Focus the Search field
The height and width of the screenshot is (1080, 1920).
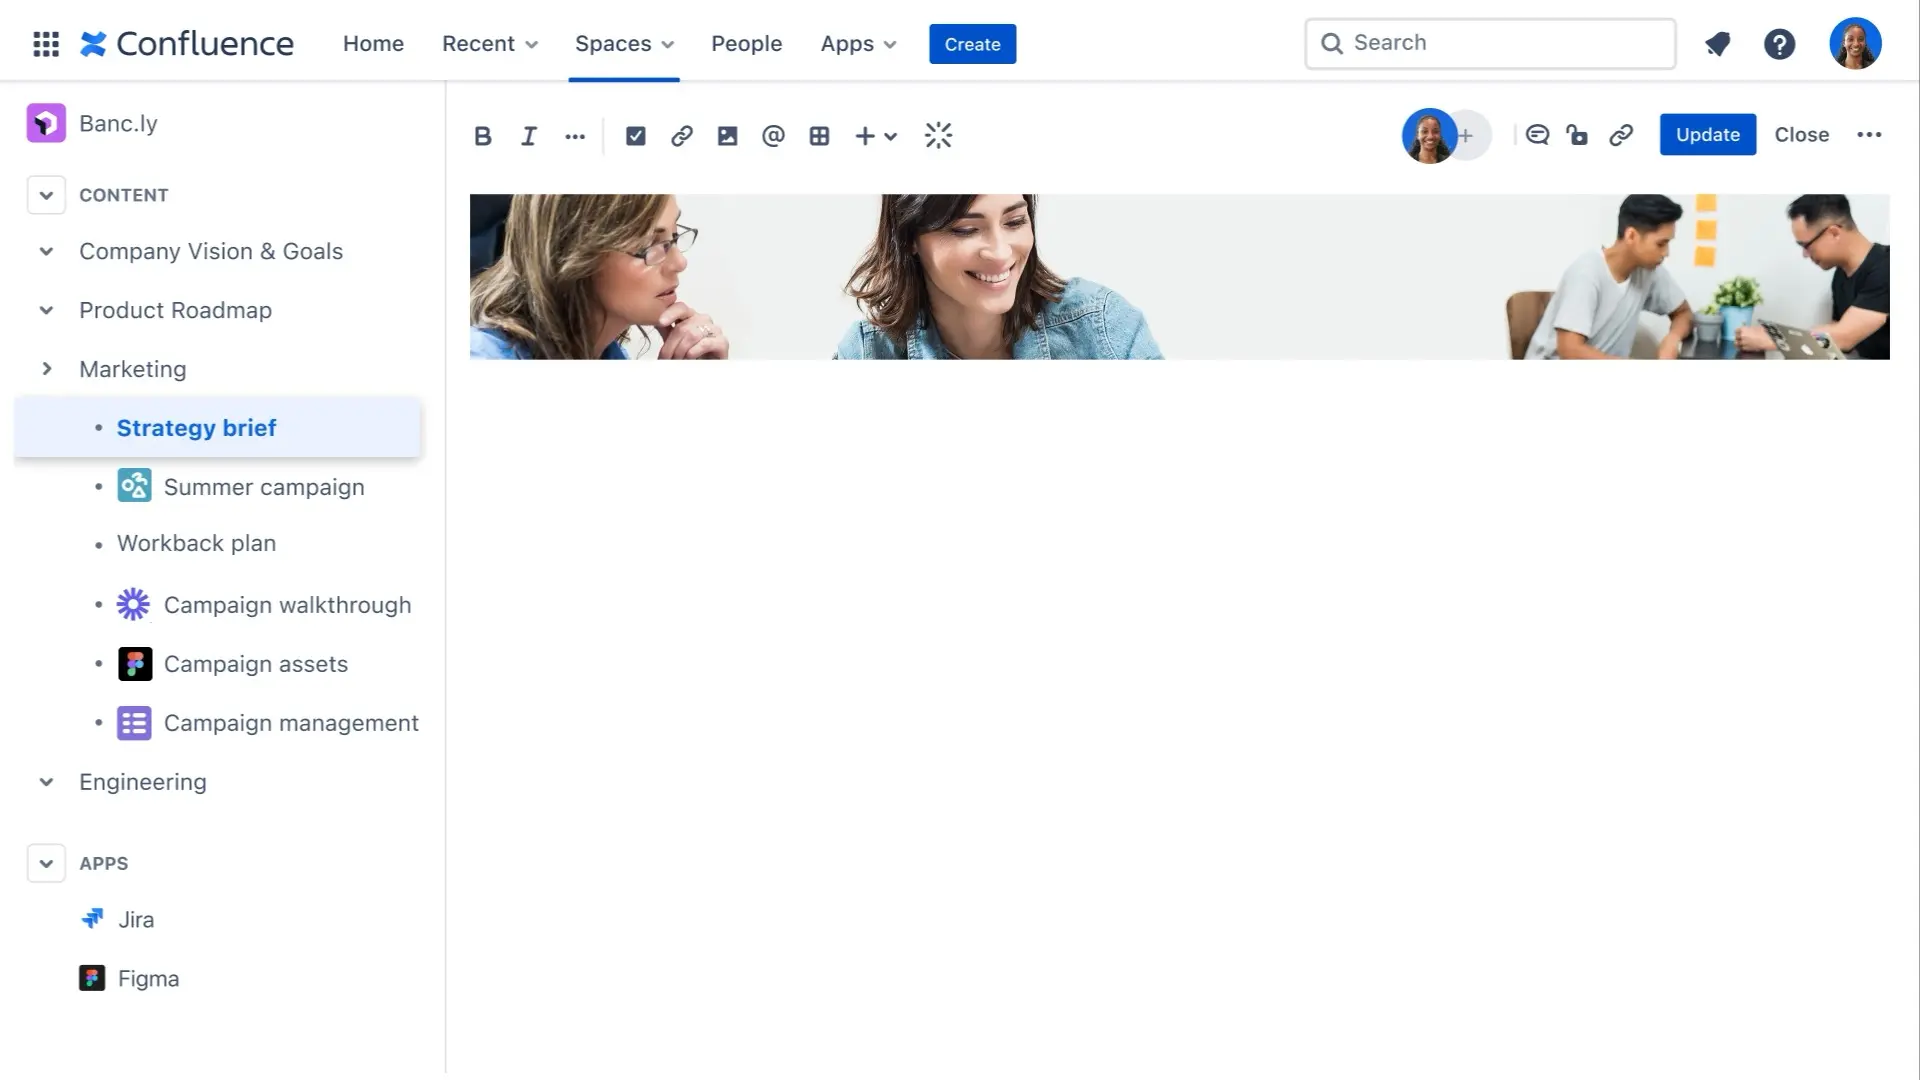pyautogui.click(x=1490, y=43)
